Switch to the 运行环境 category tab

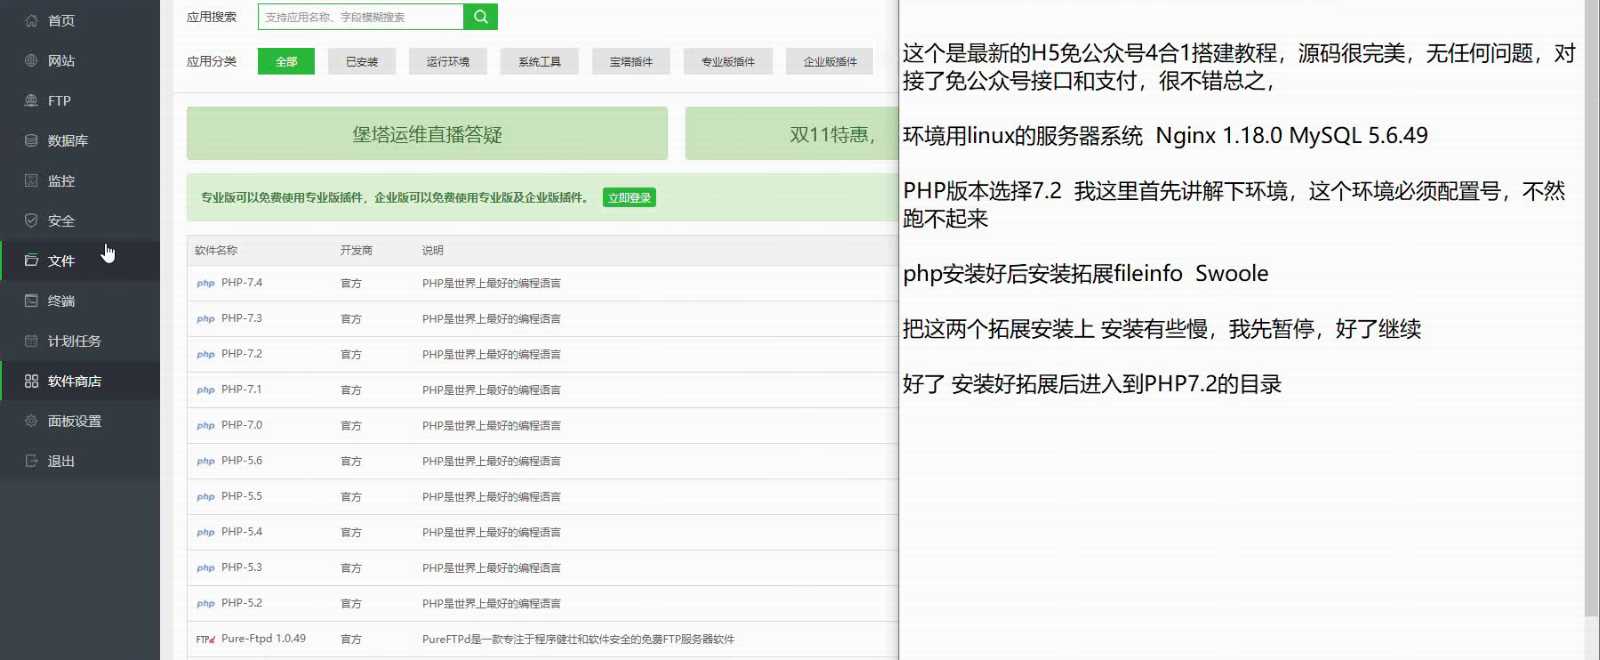pos(448,61)
